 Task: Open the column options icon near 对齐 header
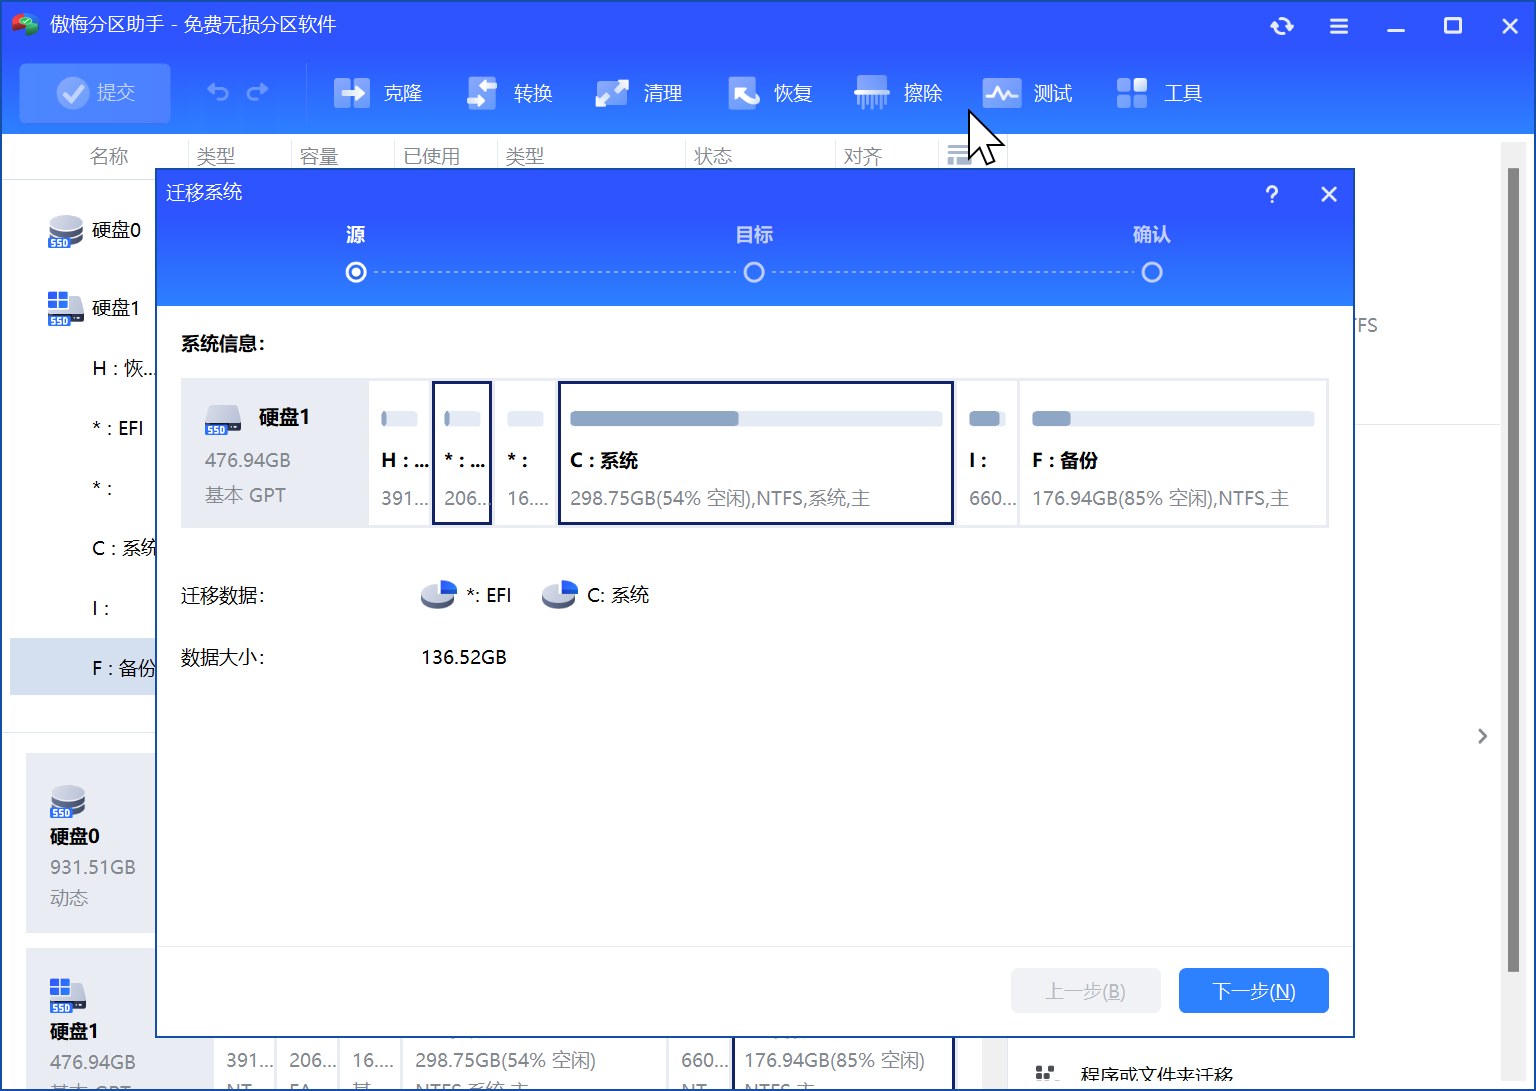coord(961,155)
